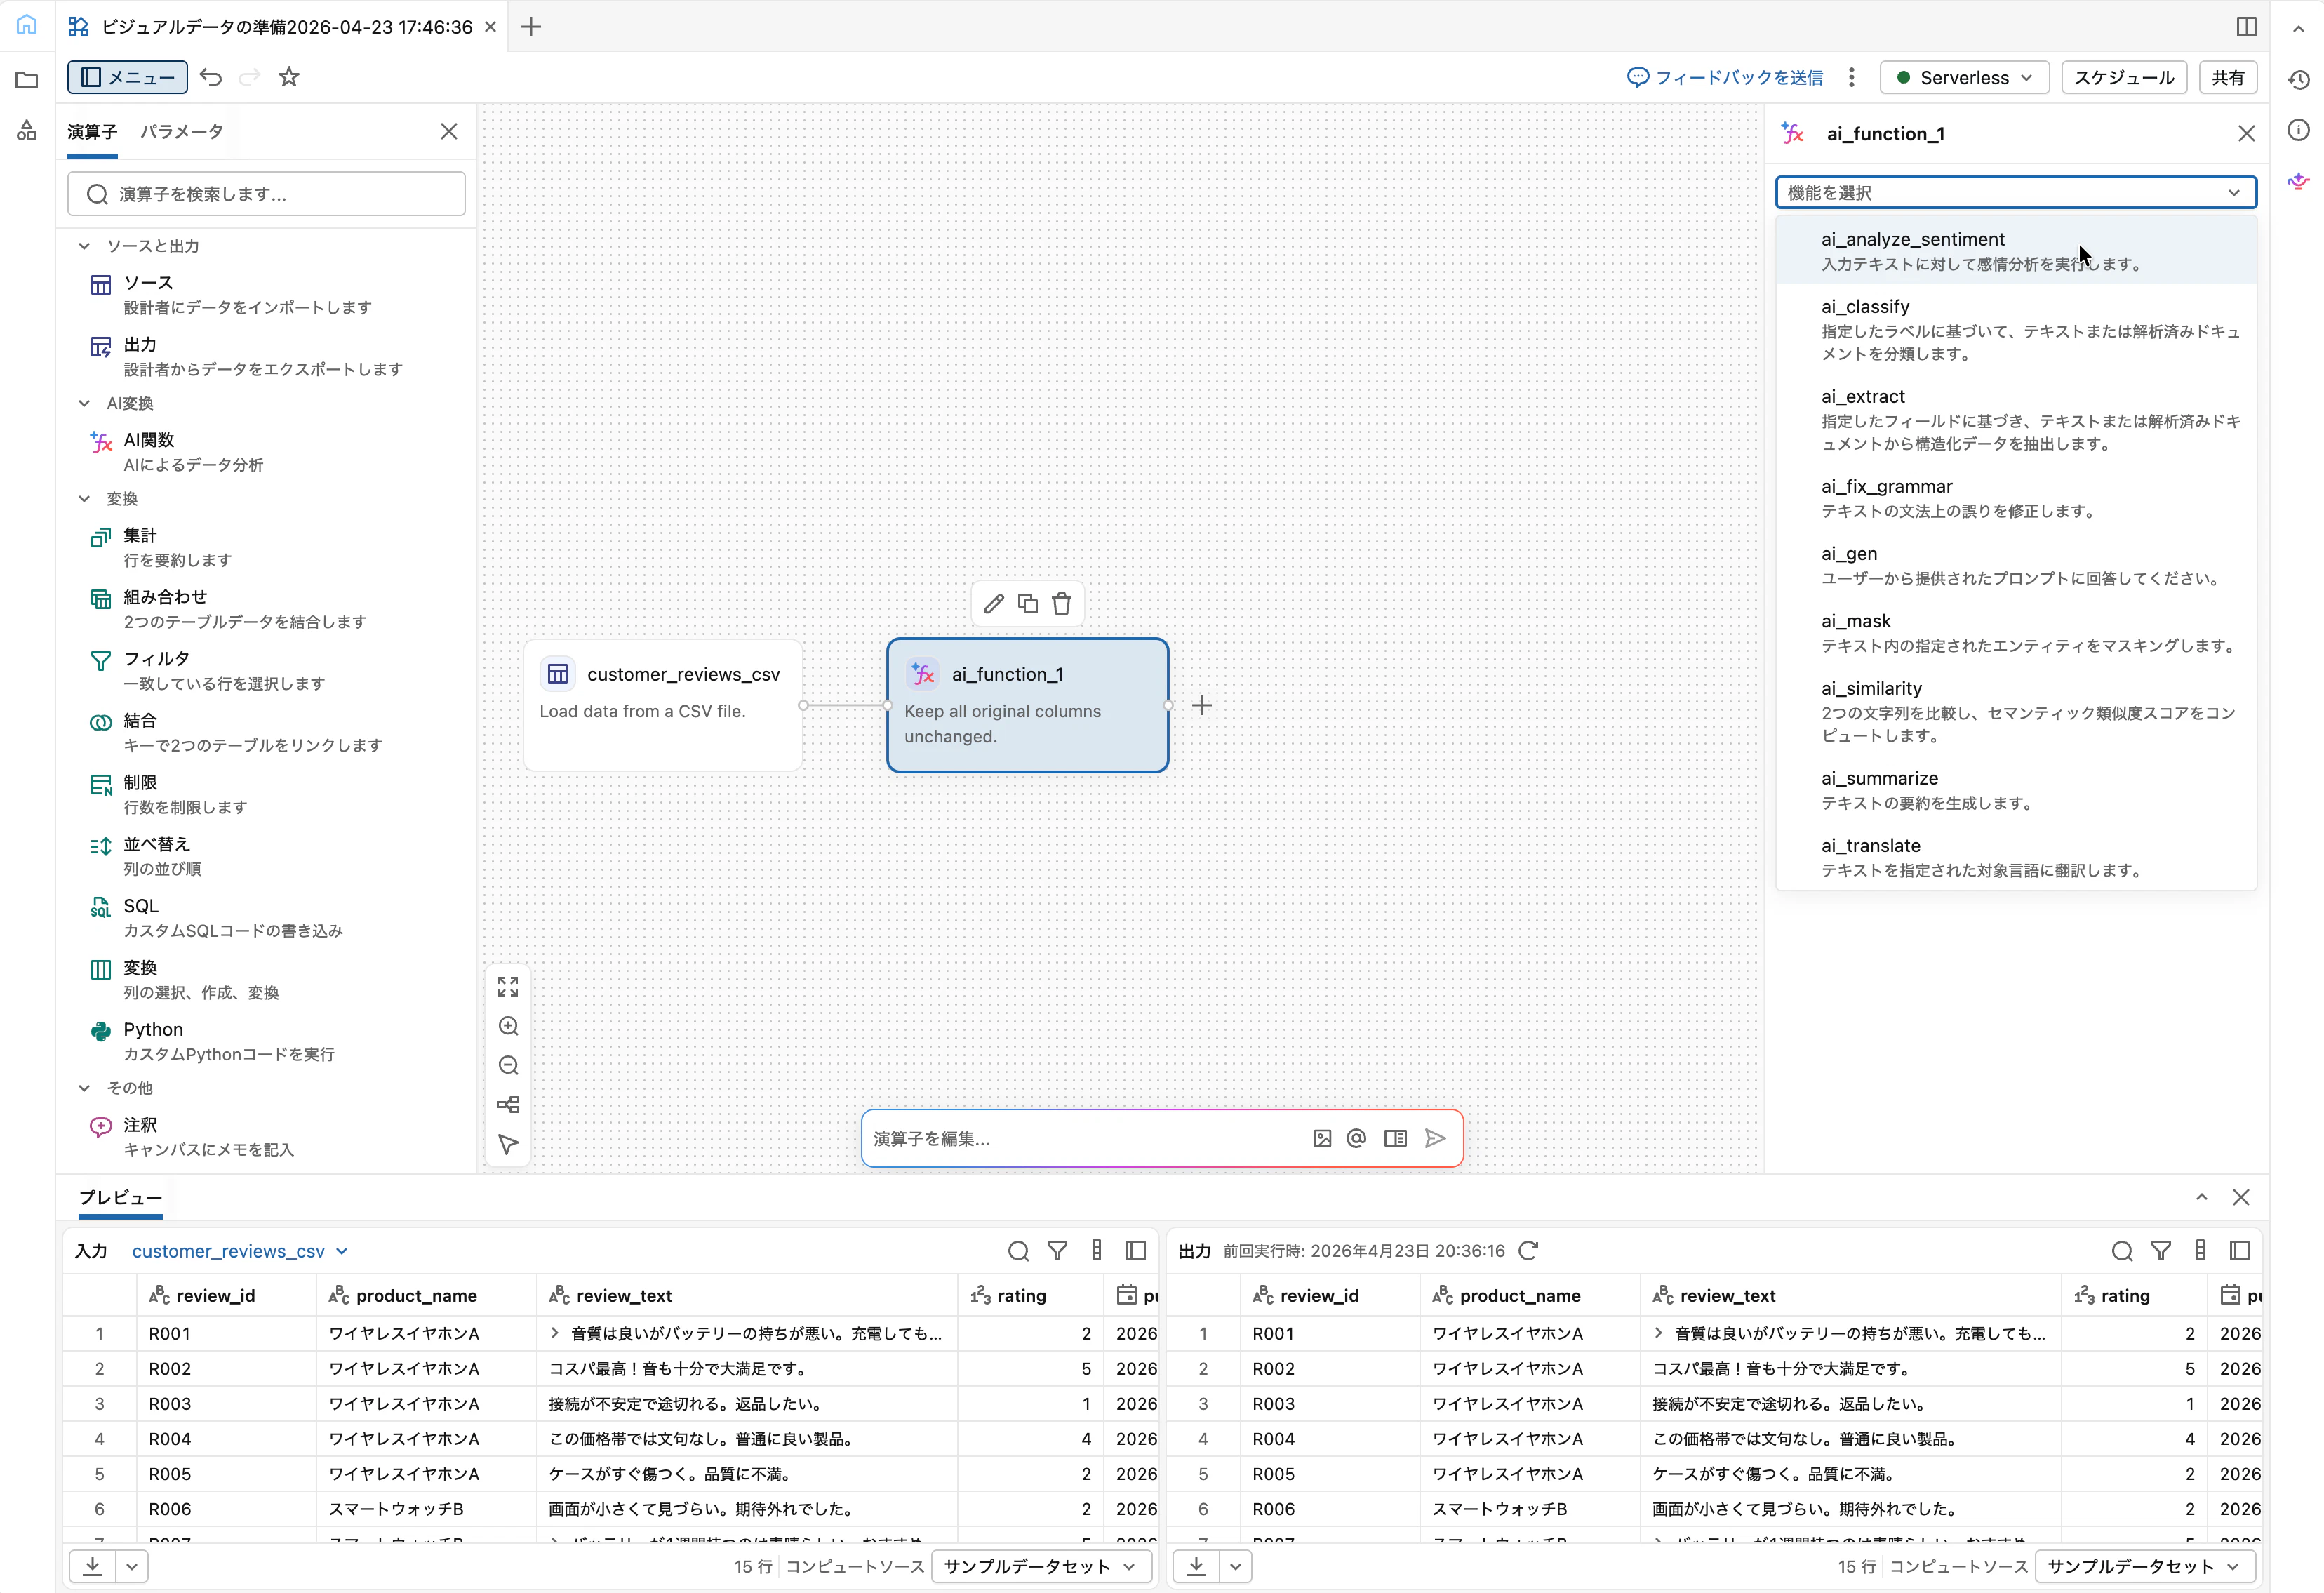Open the version history panel
Screen dimensions: 2324x1593
pos(2297,79)
